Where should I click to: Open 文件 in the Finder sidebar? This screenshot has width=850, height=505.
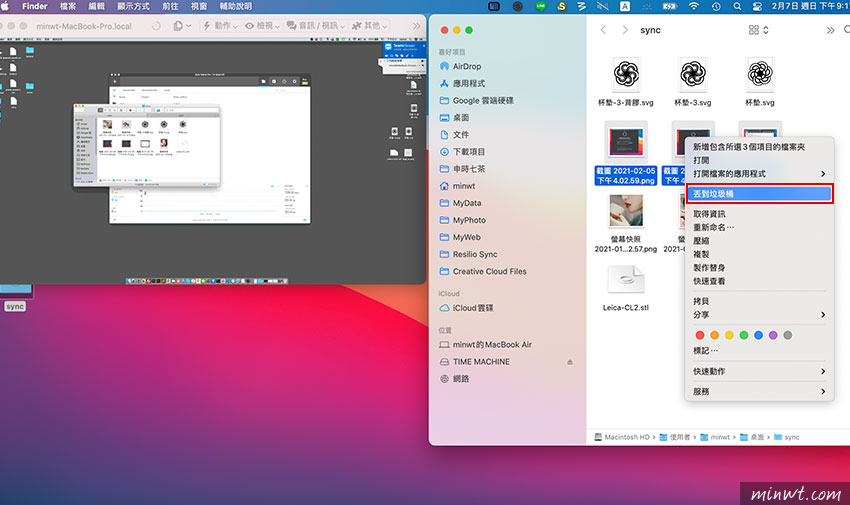click(454, 134)
